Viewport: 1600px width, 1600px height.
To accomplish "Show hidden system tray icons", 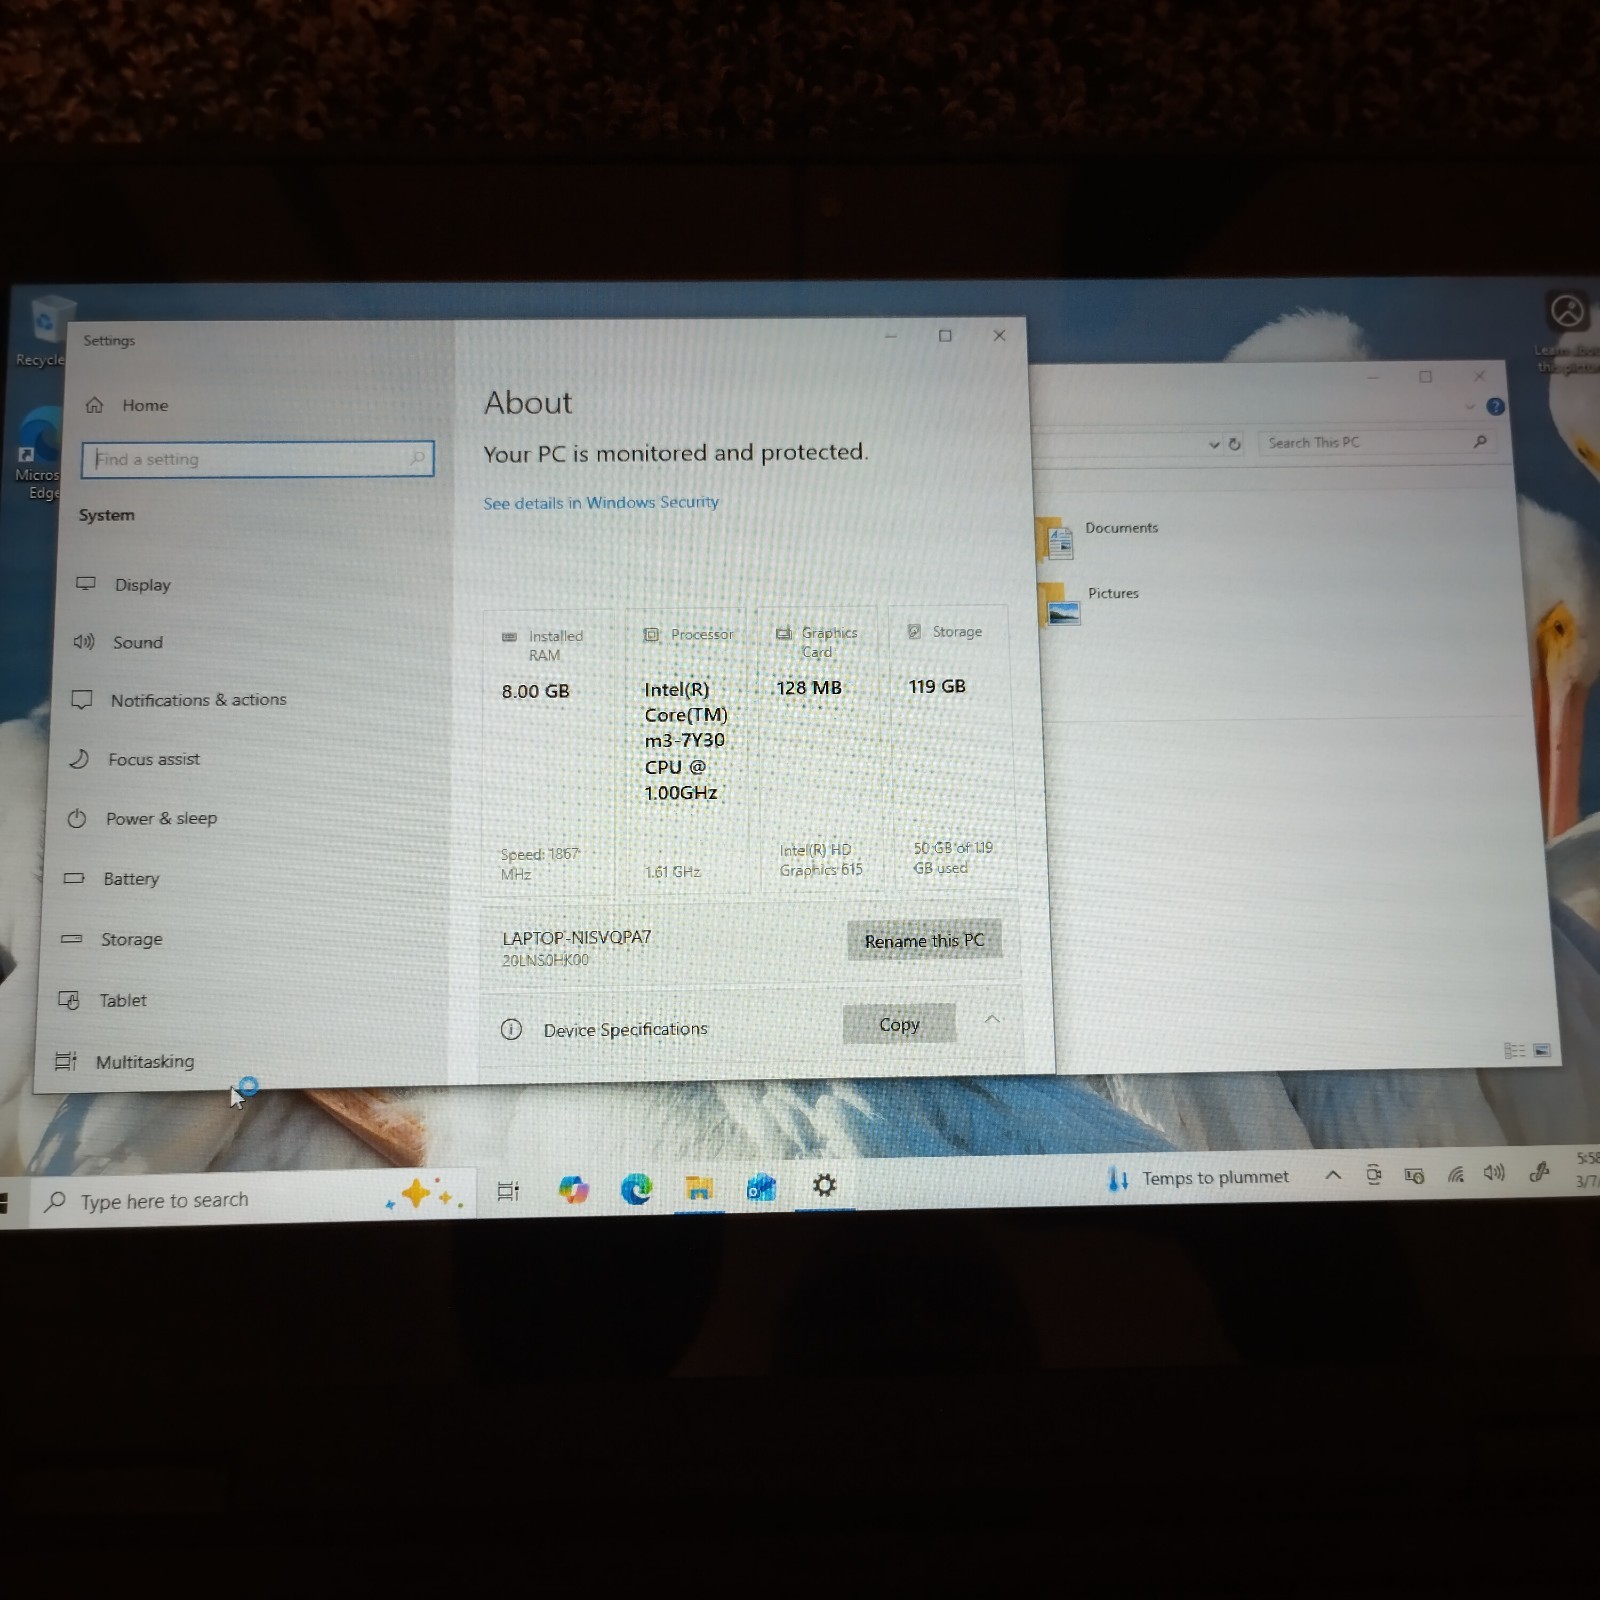I will 1333,1176.
